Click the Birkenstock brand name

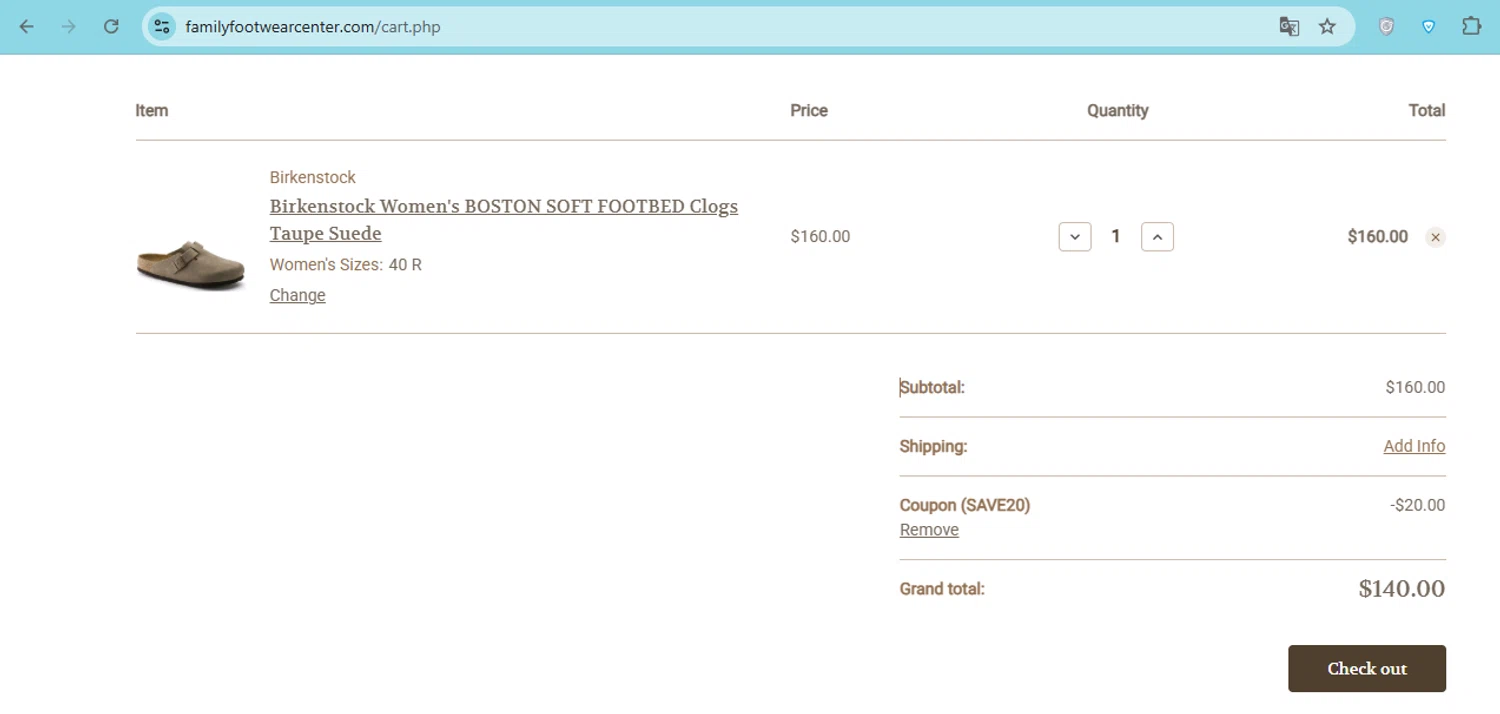pos(312,177)
